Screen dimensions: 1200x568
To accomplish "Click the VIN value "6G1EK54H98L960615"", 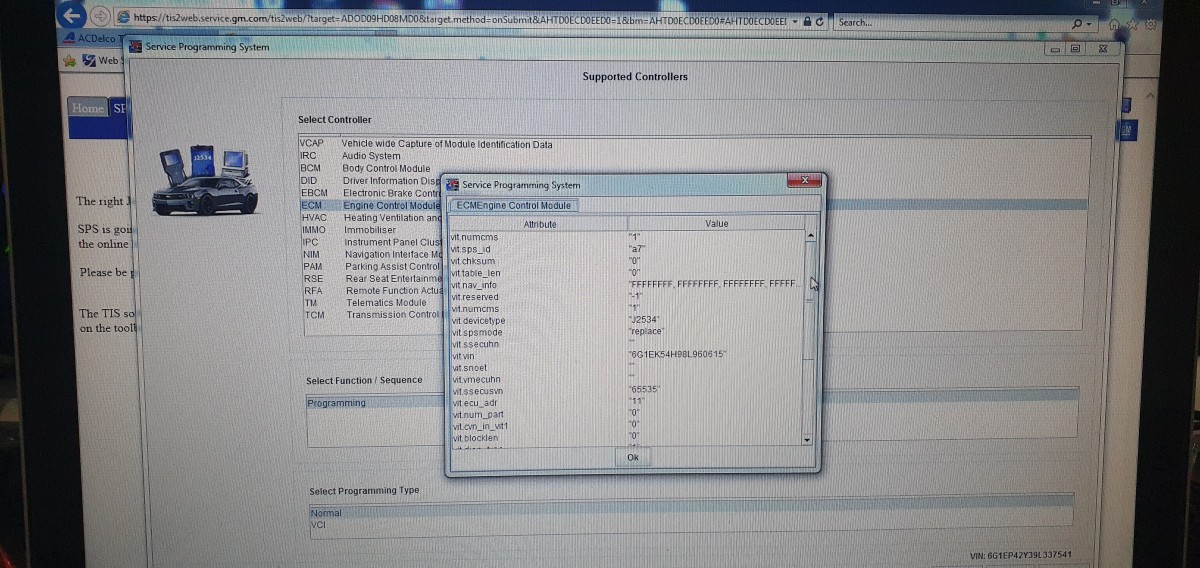I will click(677, 355).
